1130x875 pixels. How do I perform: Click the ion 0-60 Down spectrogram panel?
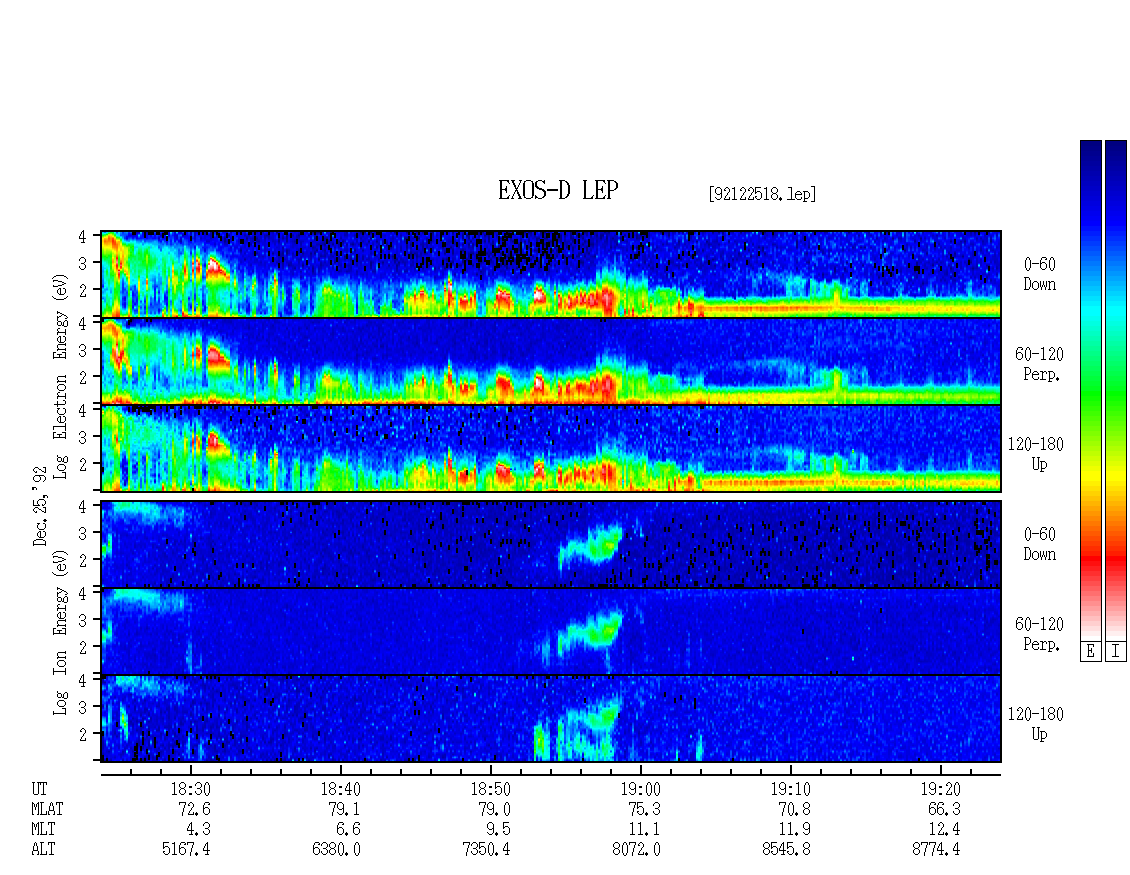551,544
